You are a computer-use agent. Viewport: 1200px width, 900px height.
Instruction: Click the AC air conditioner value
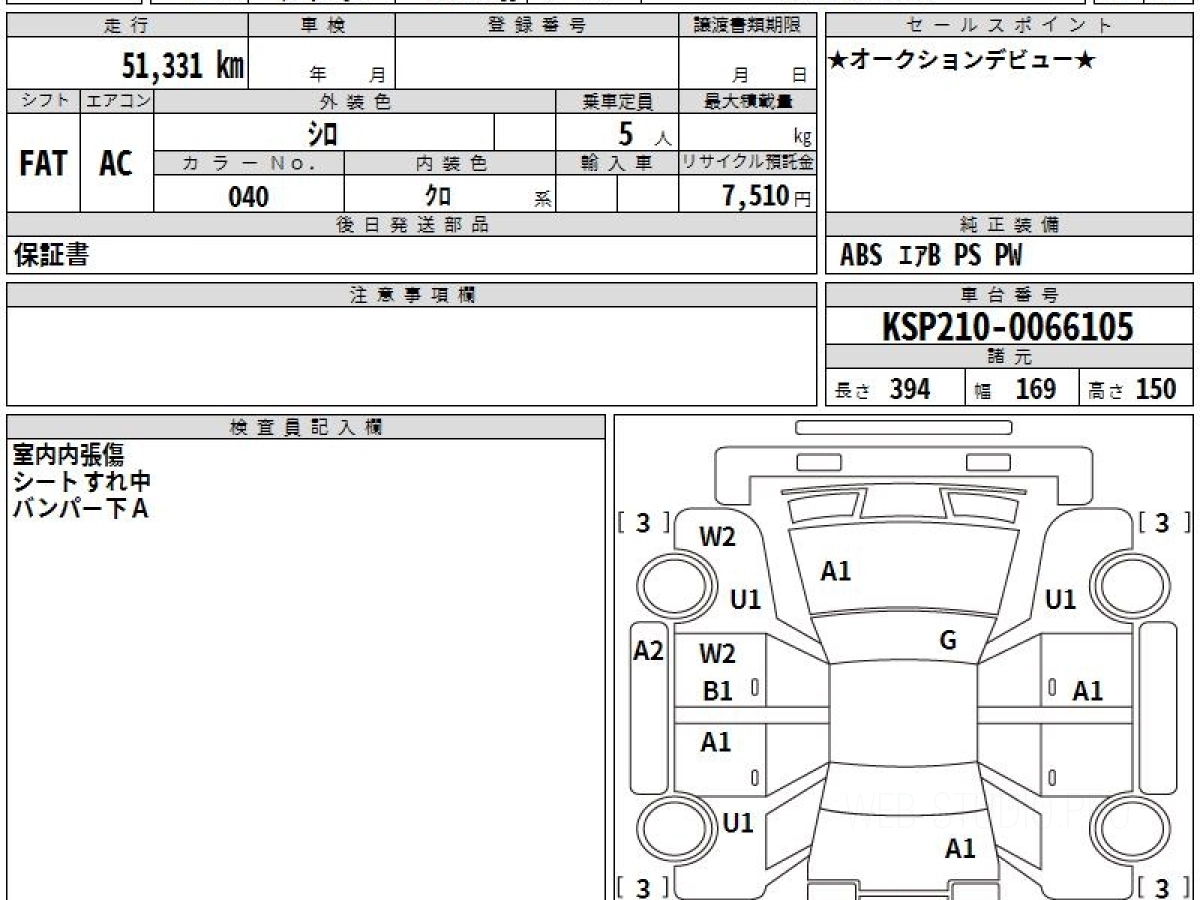(116, 163)
